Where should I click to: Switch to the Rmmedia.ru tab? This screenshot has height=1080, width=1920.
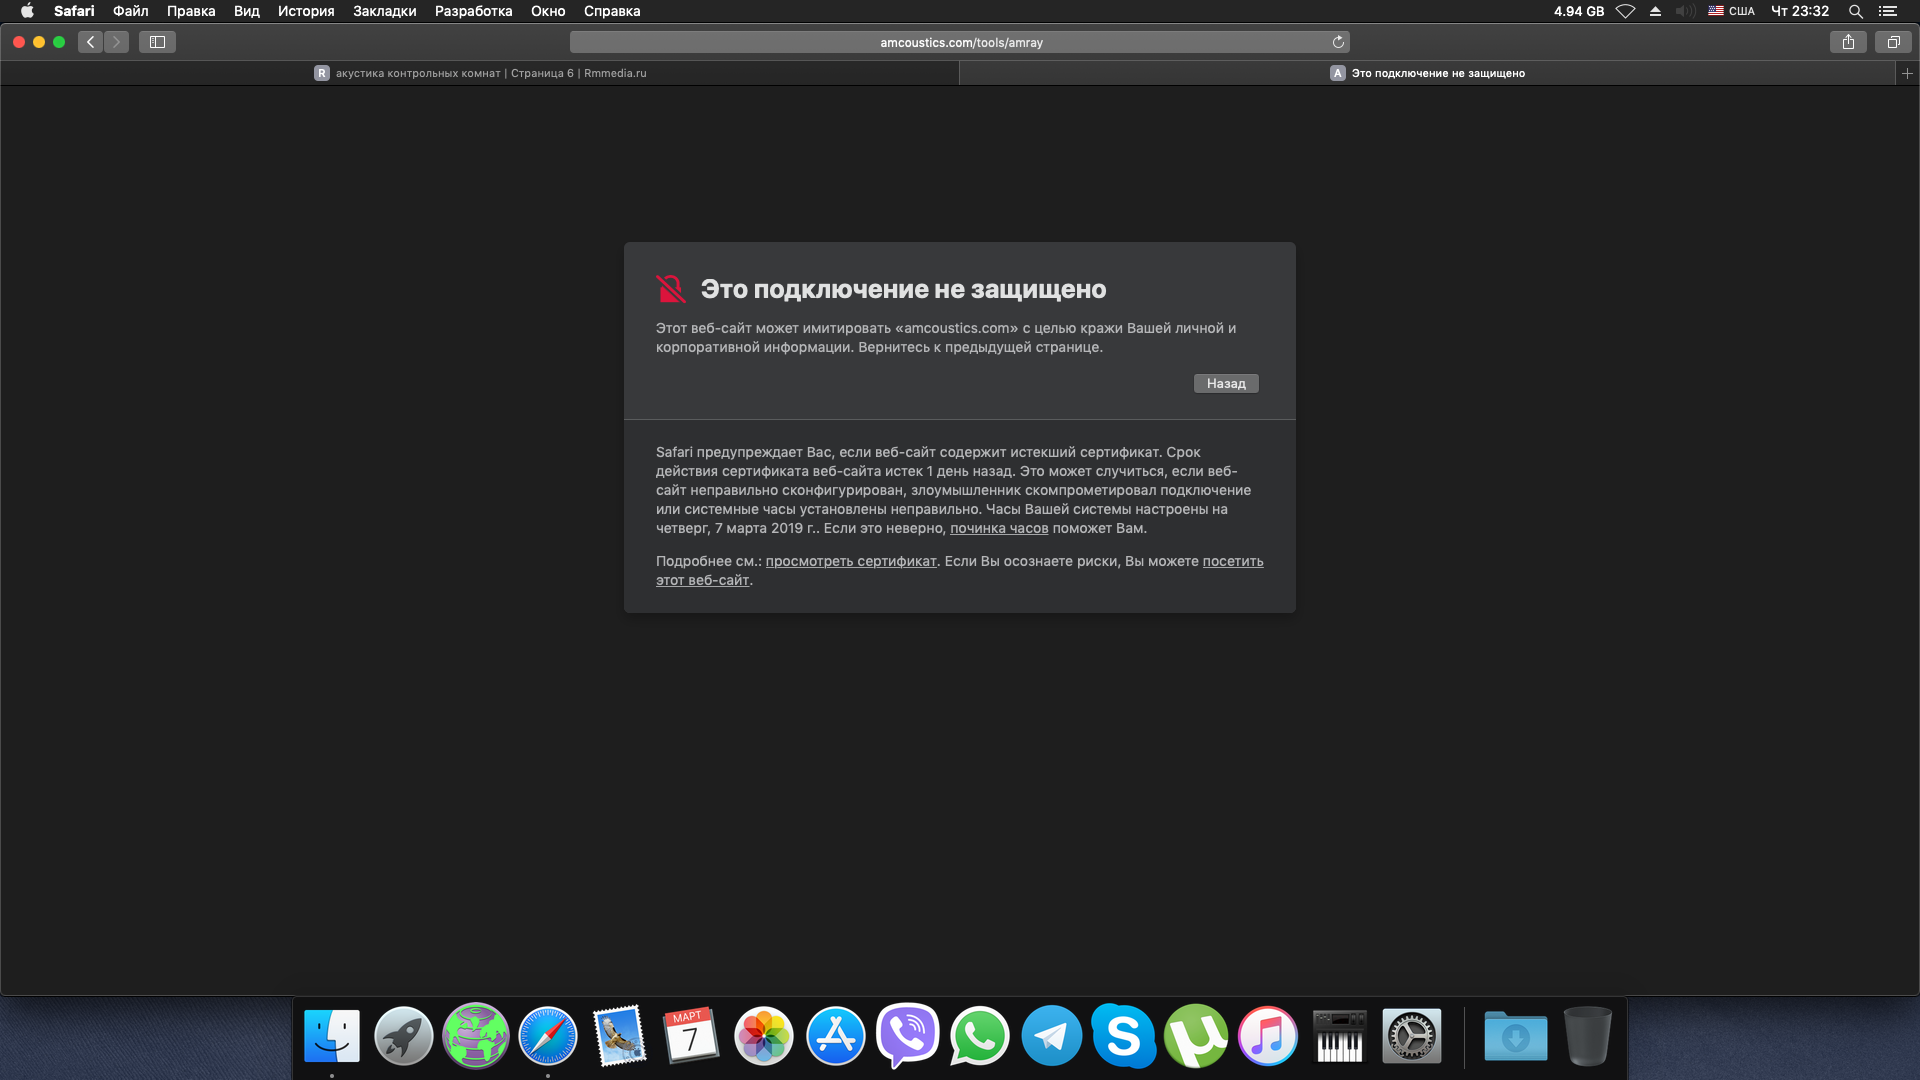coord(480,73)
